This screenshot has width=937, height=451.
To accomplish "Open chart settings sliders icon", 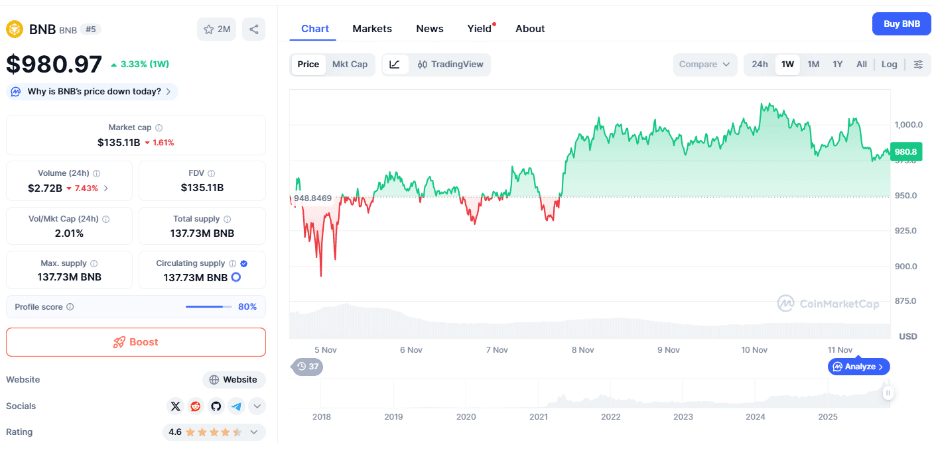I will click(x=918, y=64).
